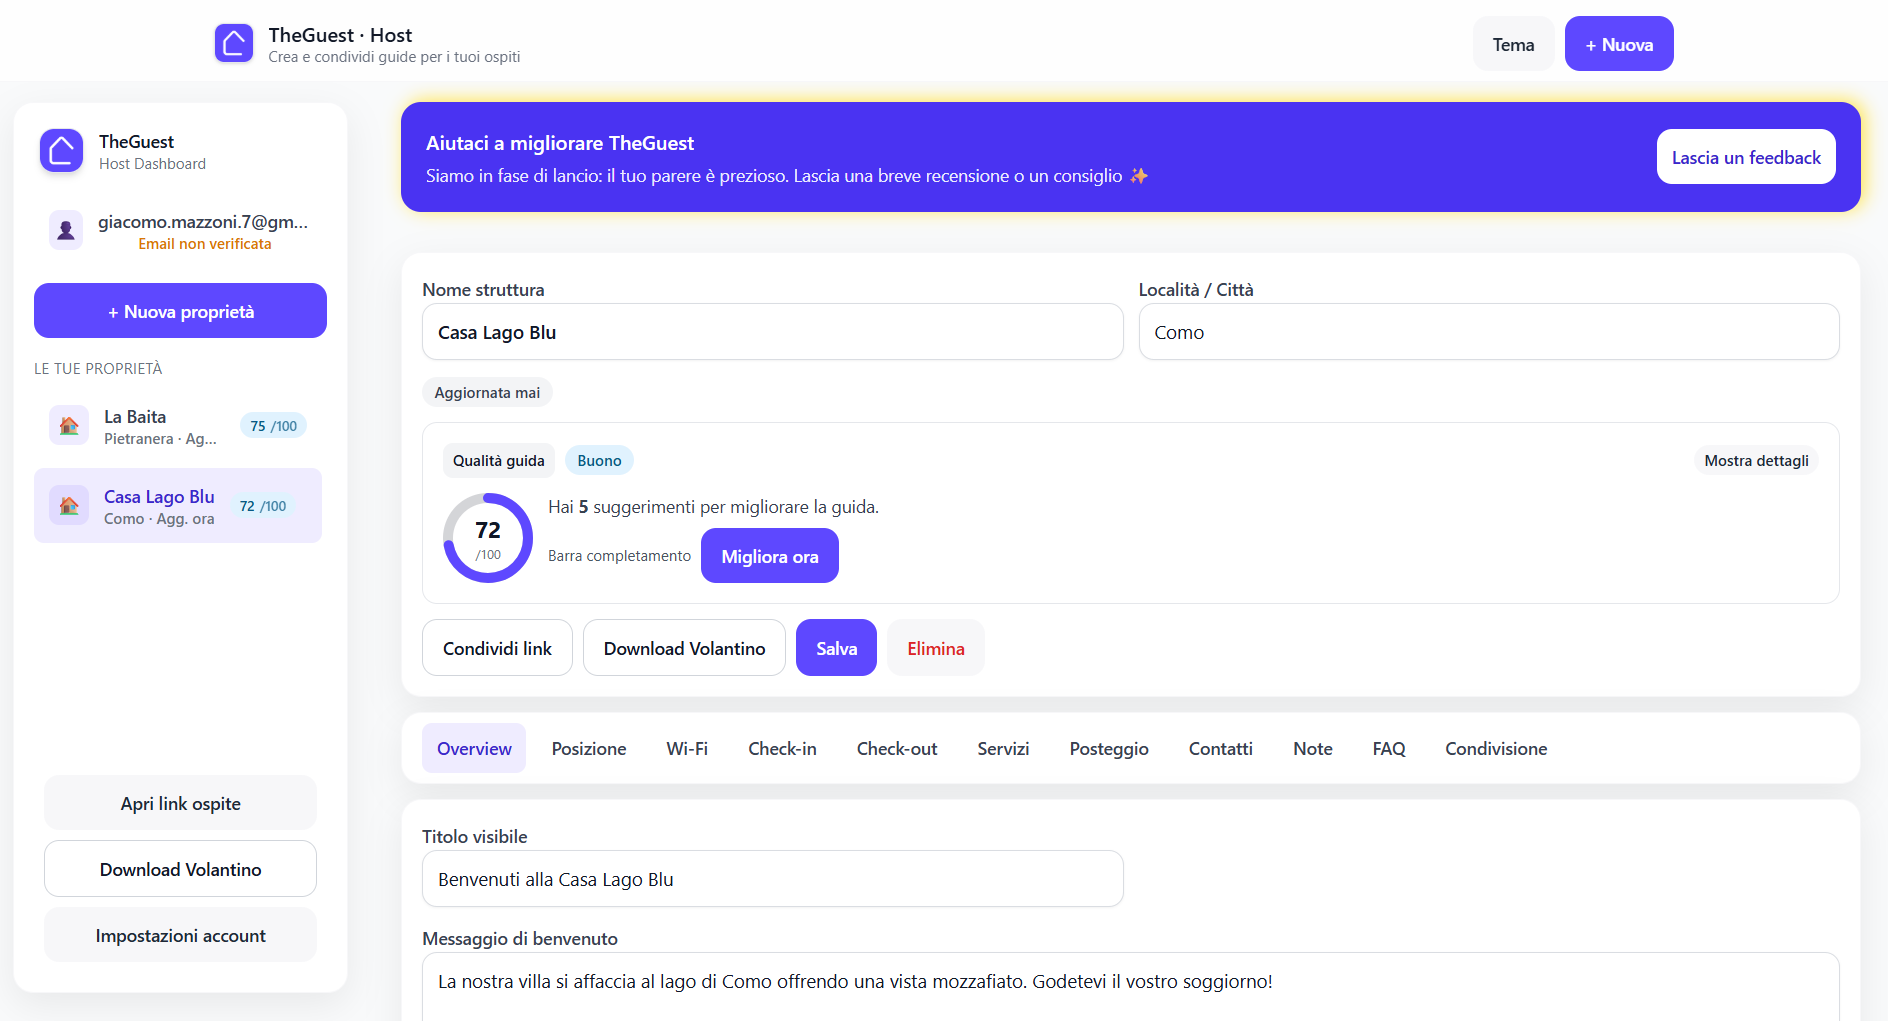Click the 72/100 circular progress indicator
Image resolution: width=1888 pixels, height=1021 pixels.
click(x=487, y=537)
